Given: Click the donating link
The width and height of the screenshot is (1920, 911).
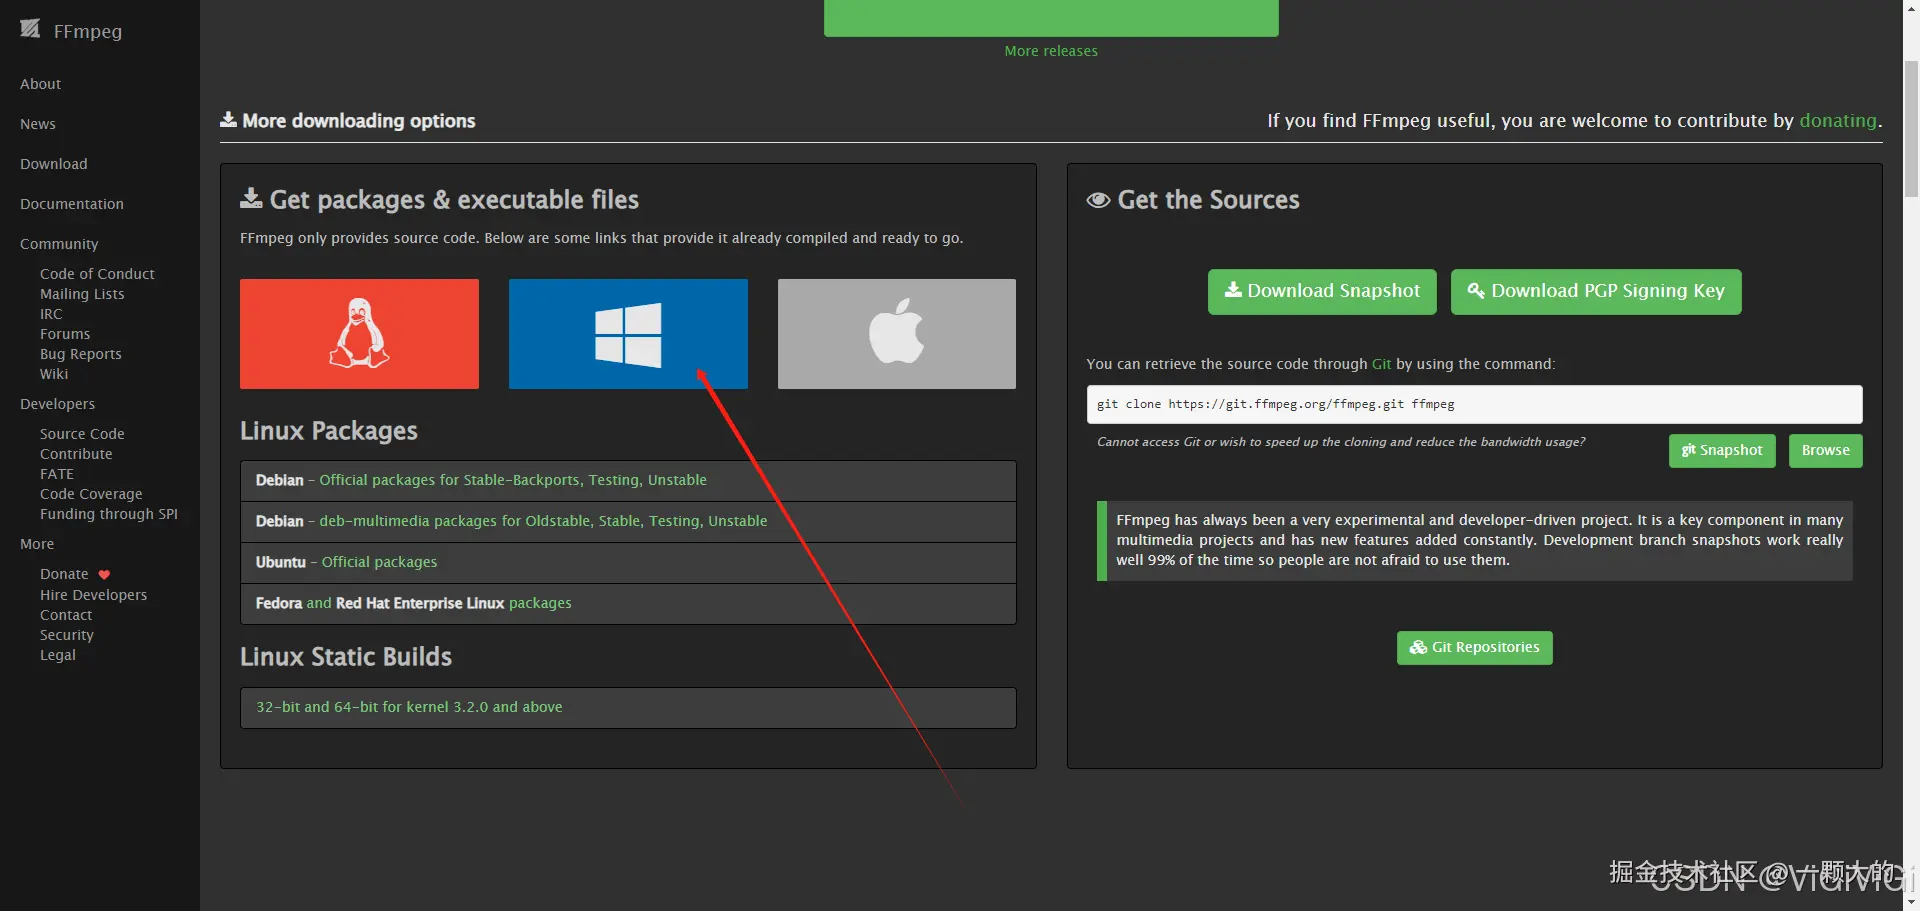Looking at the screenshot, I should pos(1838,121).
